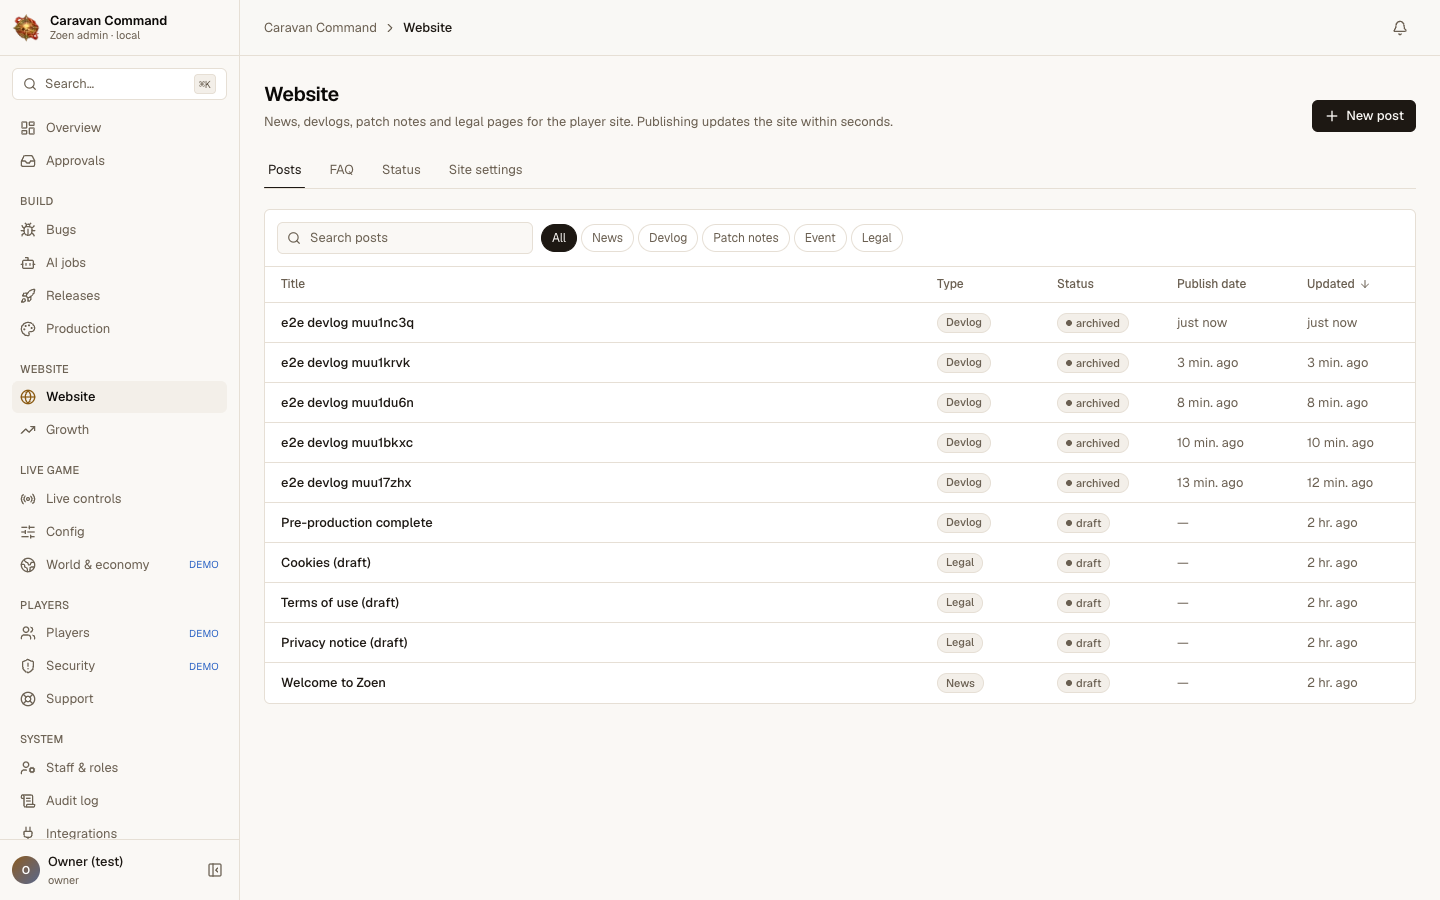
Task: Select the Production palette icon
Action: click(28, 329)
